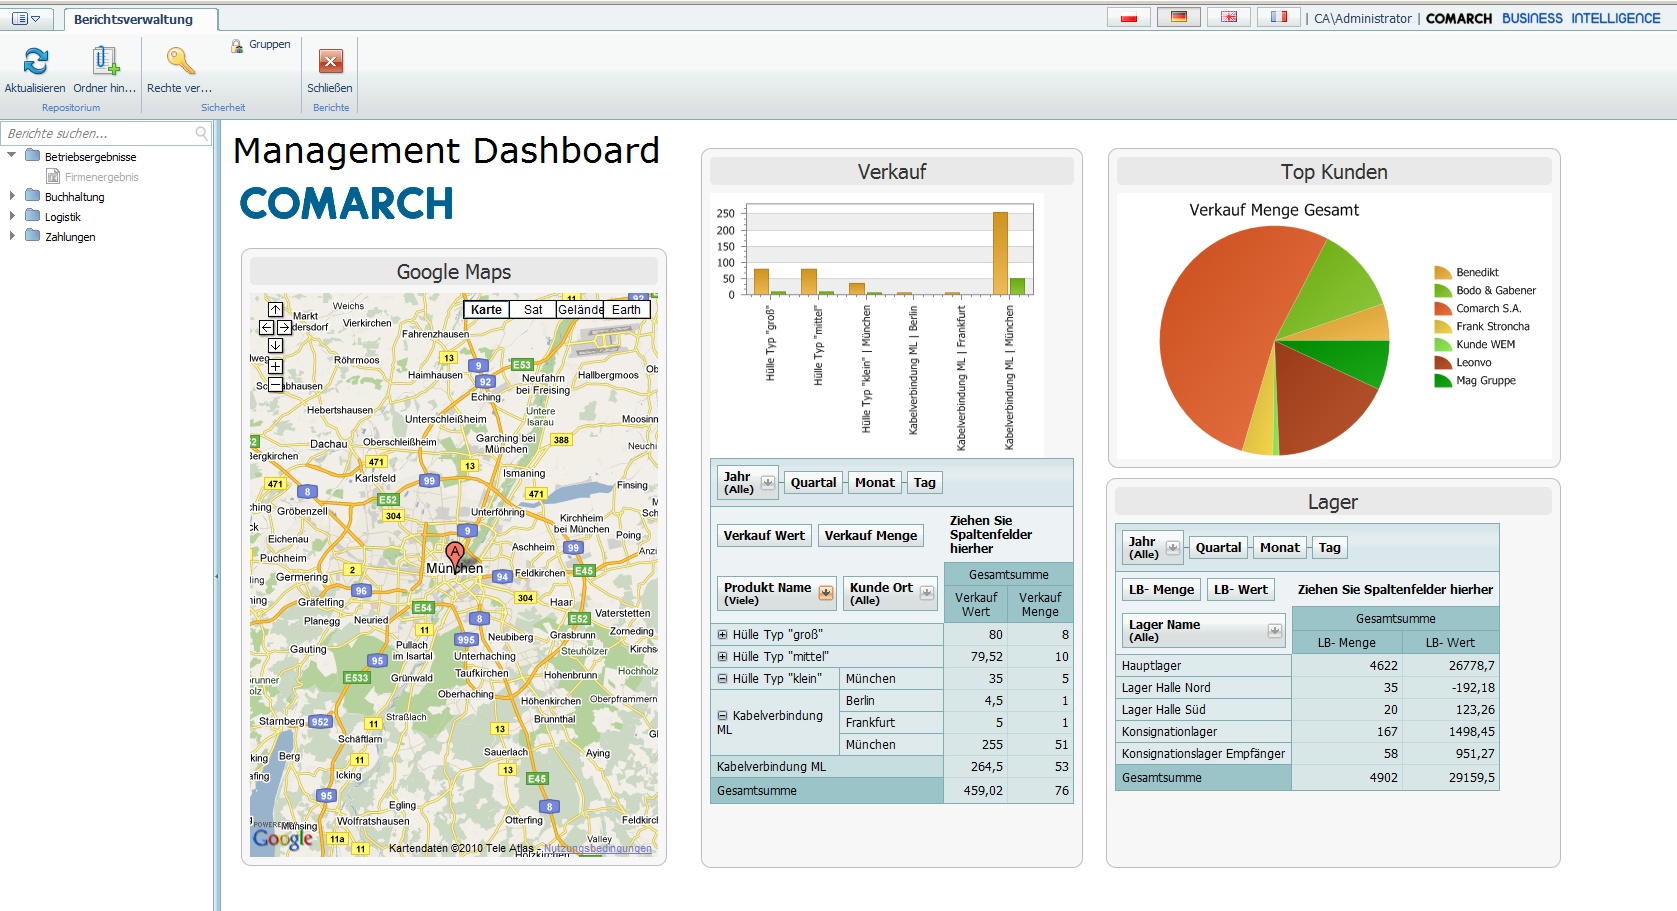The width and height of the screenshot is (1677, 911).
Task: Pan the map up with arrow button
Action: [275, 309]
